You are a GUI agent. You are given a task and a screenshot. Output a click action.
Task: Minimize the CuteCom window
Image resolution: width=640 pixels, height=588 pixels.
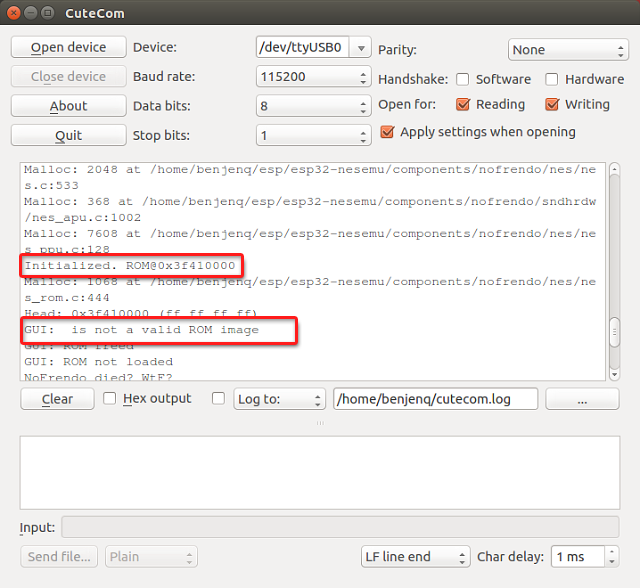coord(31,13)
